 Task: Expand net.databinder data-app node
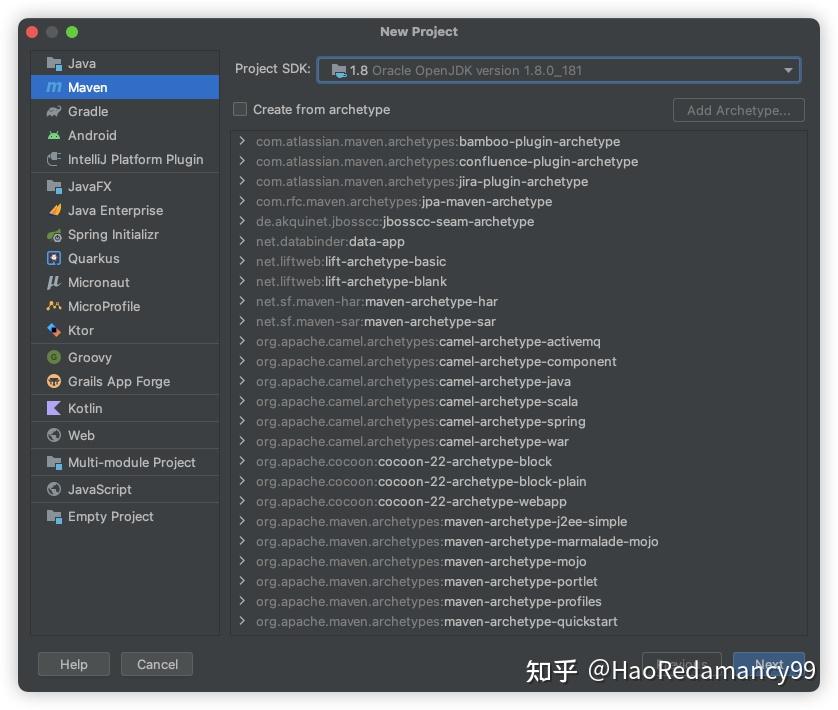[x=243, y=241]
